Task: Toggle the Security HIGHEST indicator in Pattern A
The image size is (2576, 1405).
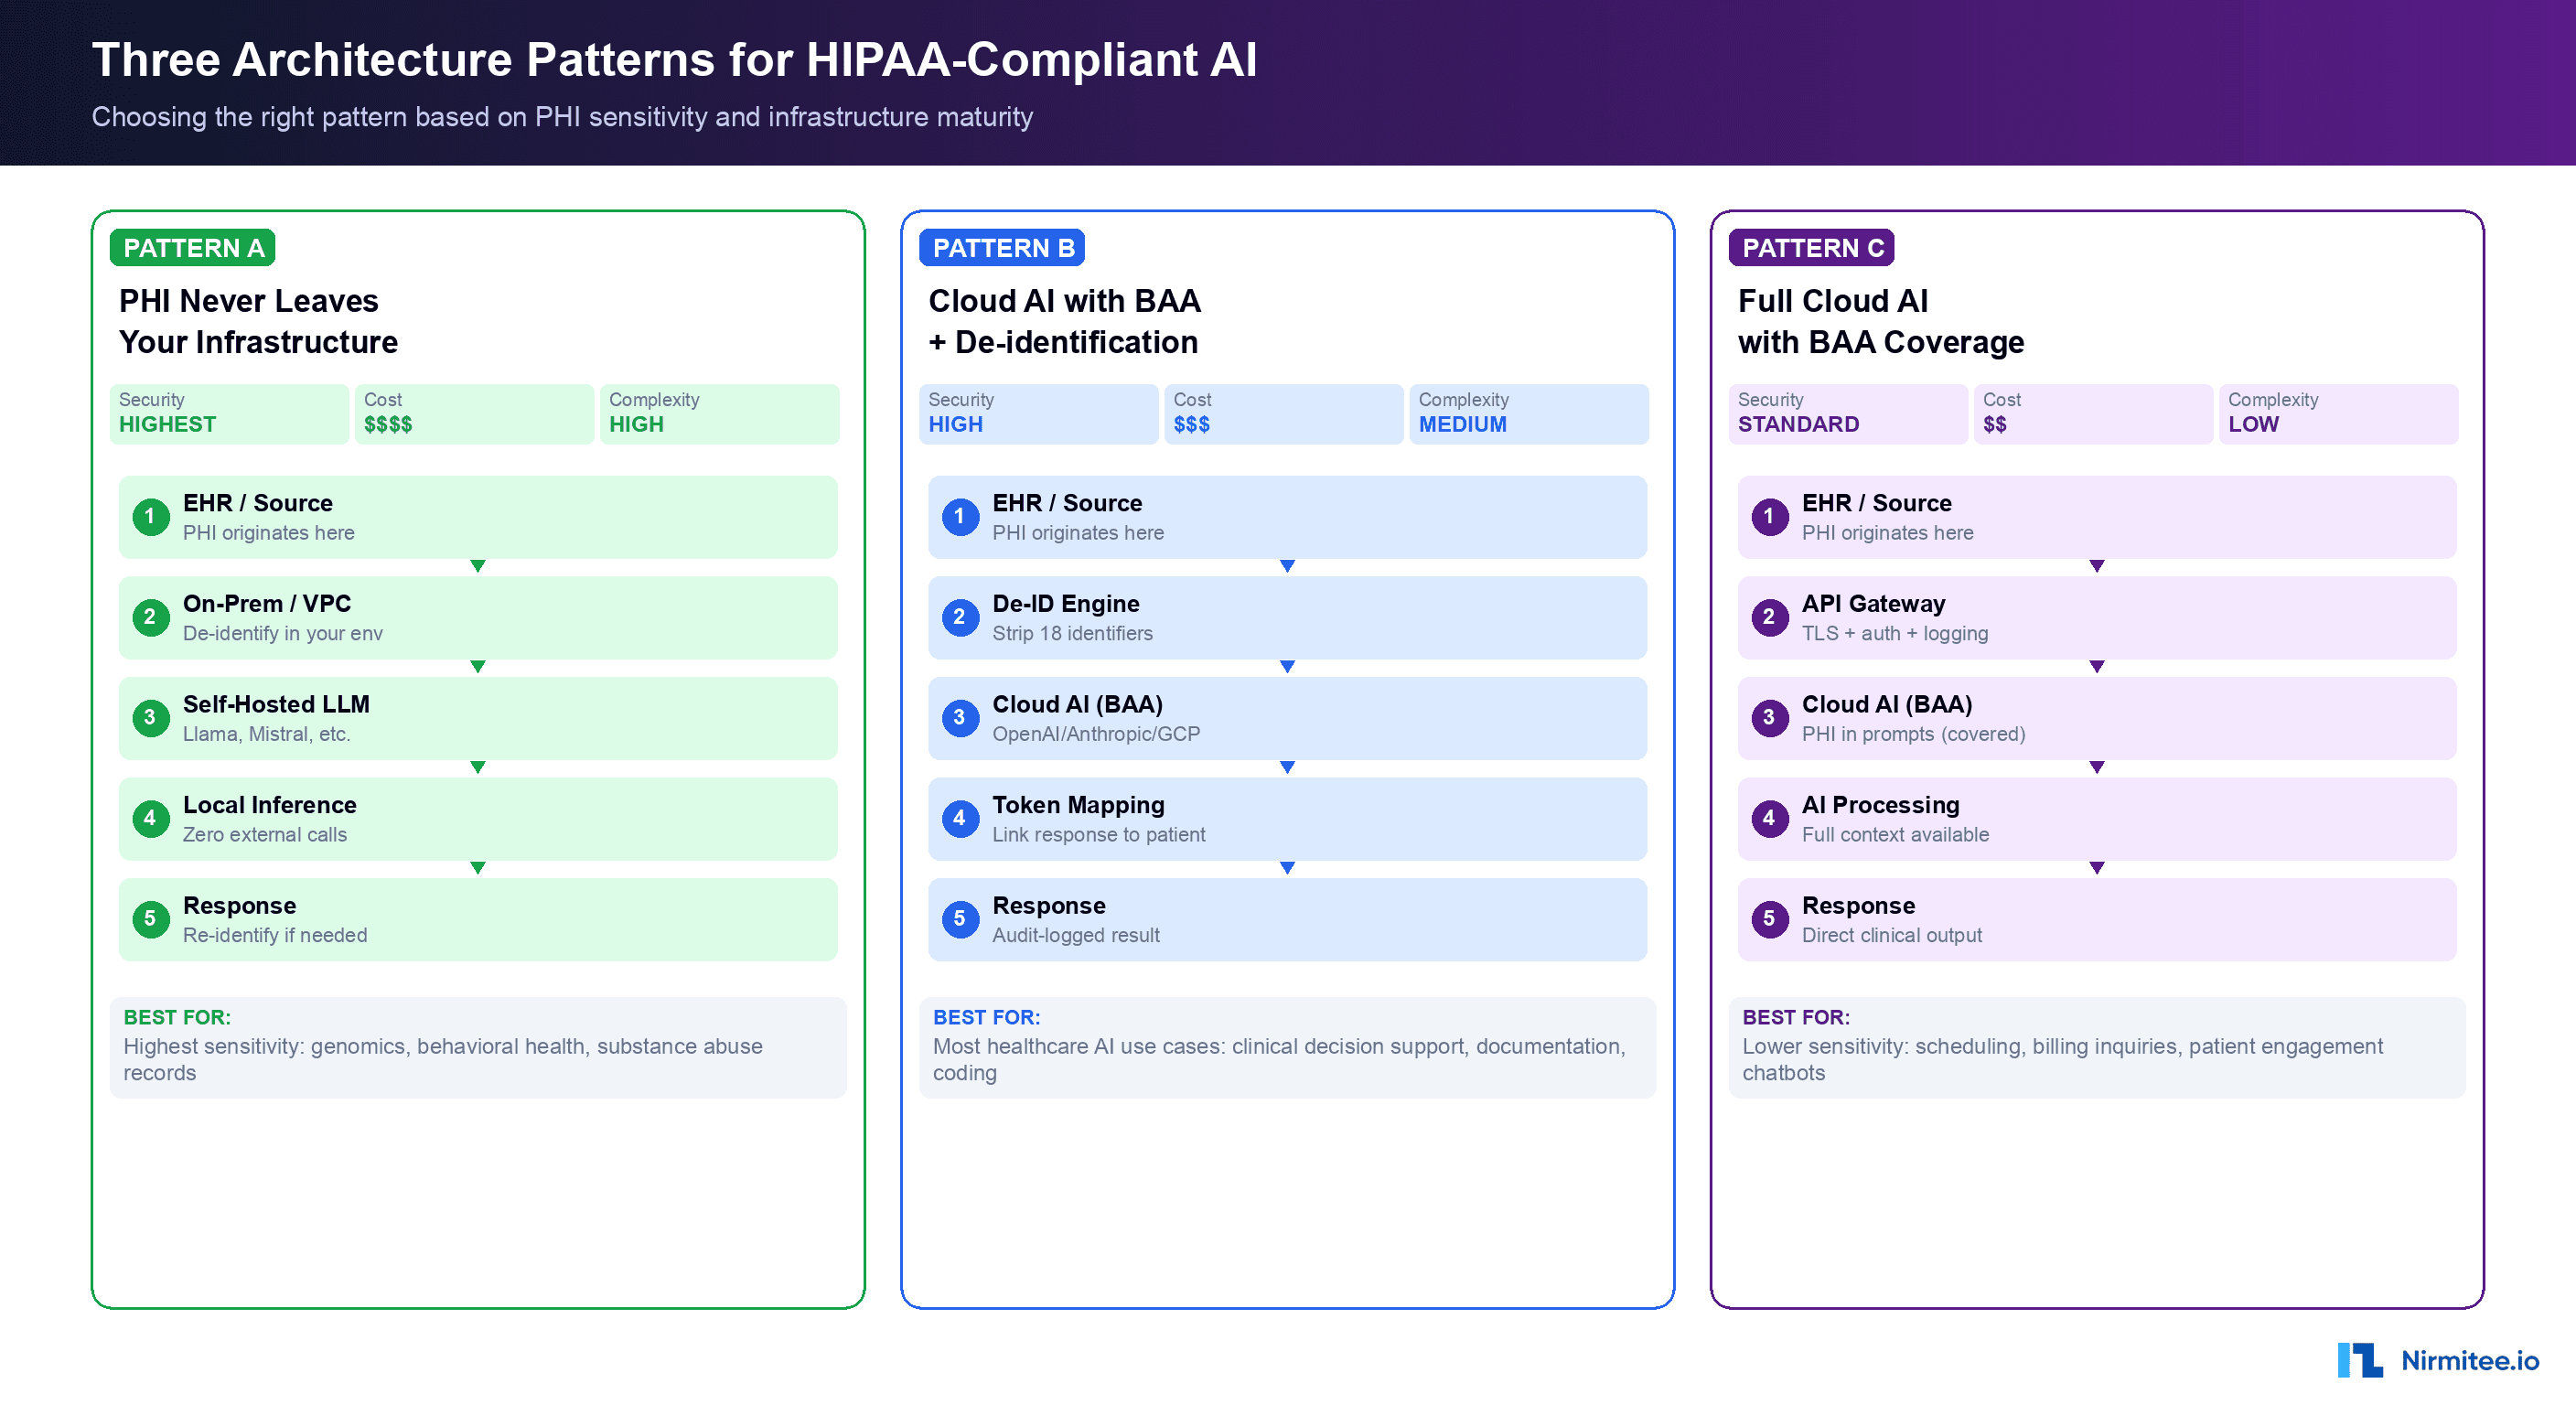Action: pyautogui.click(x=229, y=413)
